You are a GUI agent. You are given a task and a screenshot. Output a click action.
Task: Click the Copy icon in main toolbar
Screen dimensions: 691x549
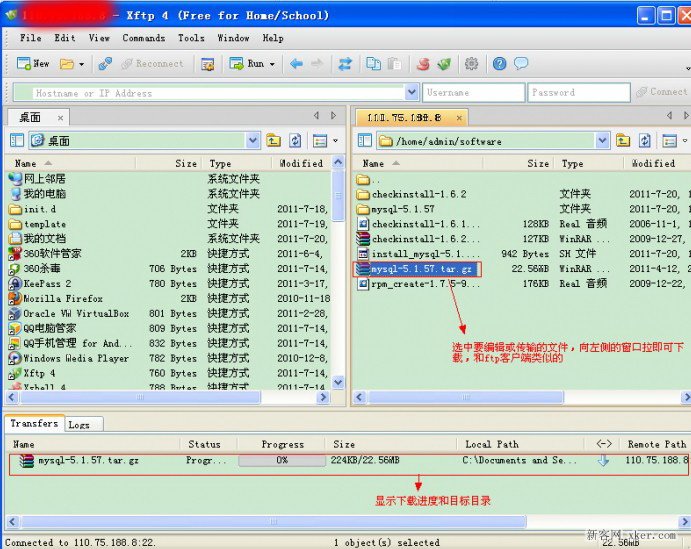coord(373,63)
